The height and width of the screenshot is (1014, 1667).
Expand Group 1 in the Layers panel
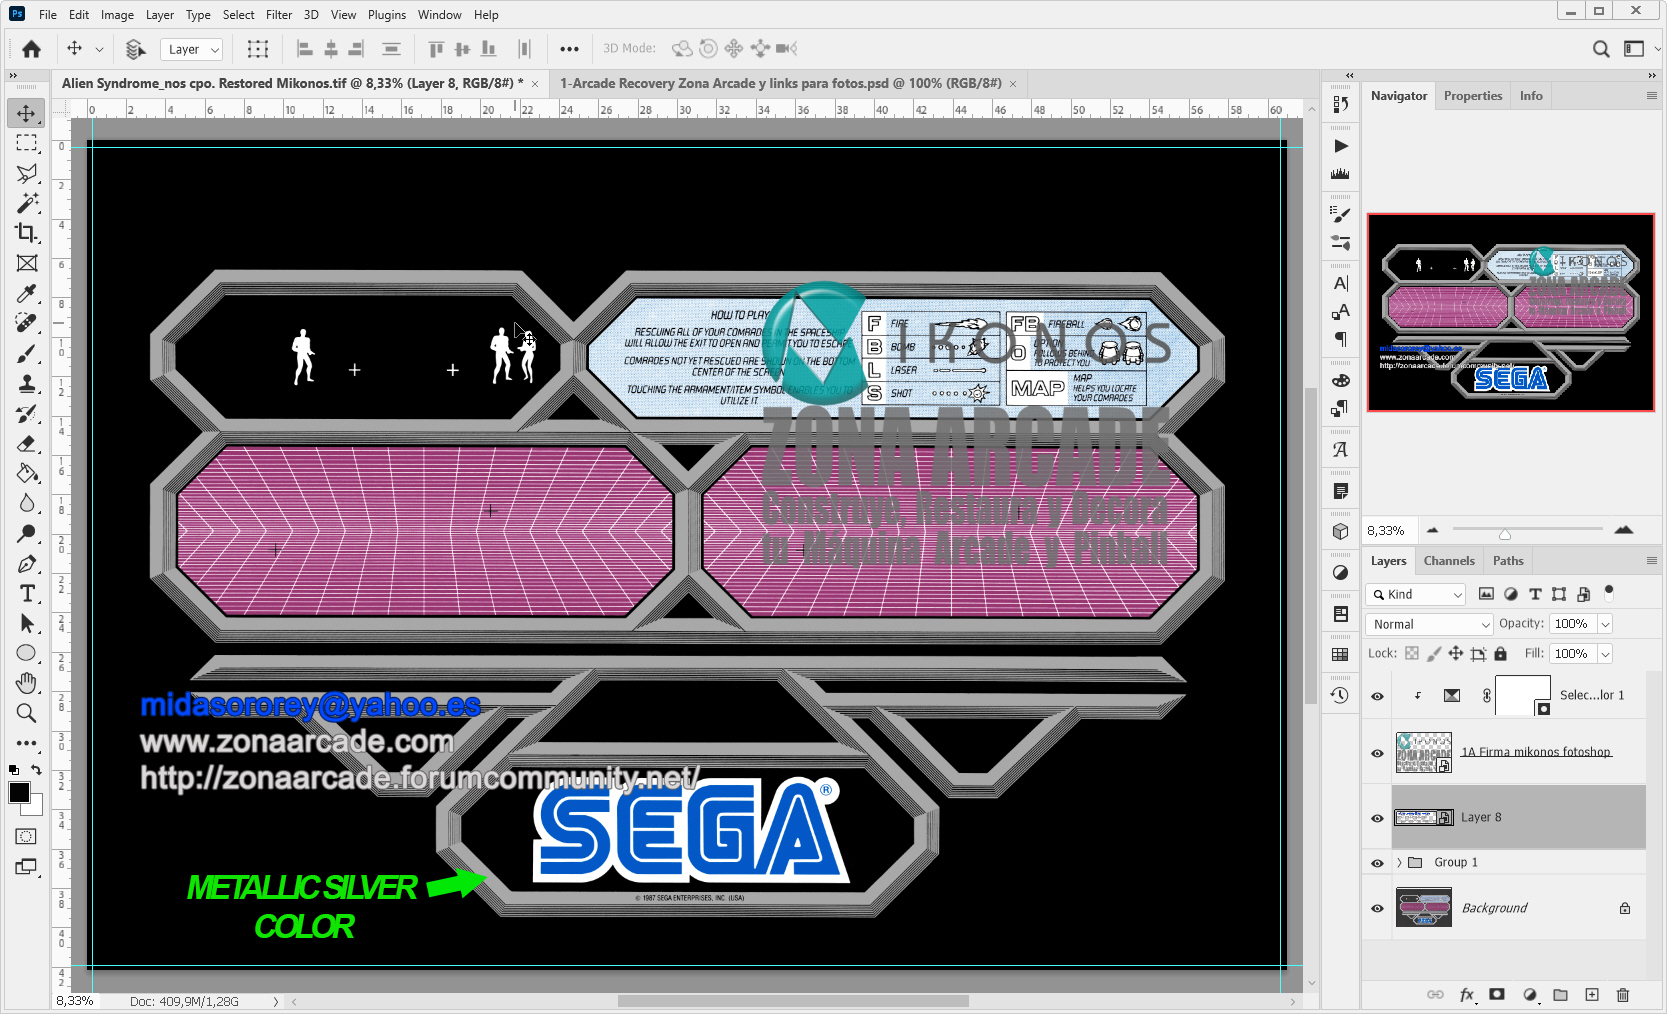[1399, 862]
